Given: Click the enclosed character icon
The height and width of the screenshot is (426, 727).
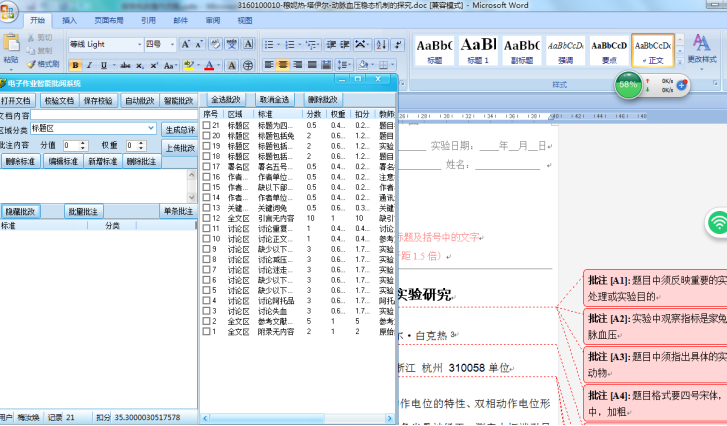Looking at the screenshot, I should (x=248, y=65).
